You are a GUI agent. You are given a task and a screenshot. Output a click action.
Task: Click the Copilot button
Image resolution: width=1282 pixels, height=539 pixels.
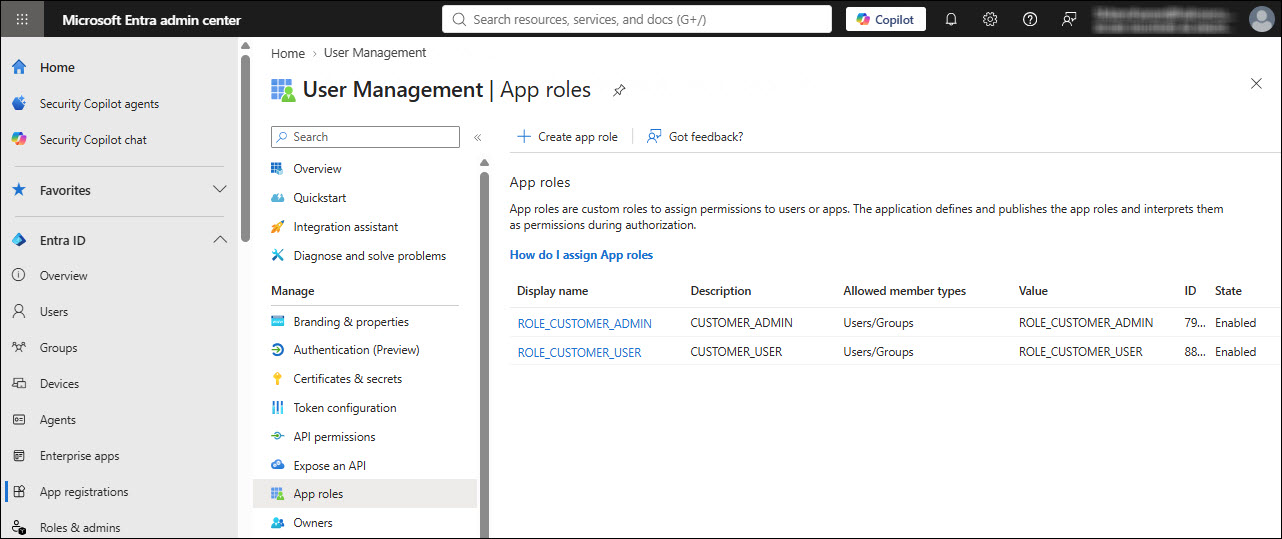[886, 19]
